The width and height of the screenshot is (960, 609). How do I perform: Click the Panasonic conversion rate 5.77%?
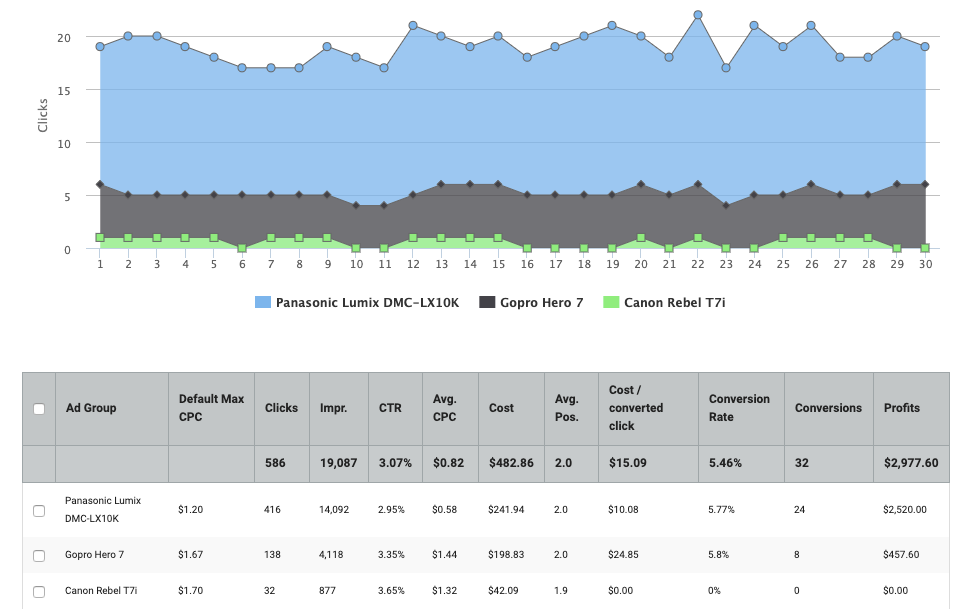tap(721, 509)
